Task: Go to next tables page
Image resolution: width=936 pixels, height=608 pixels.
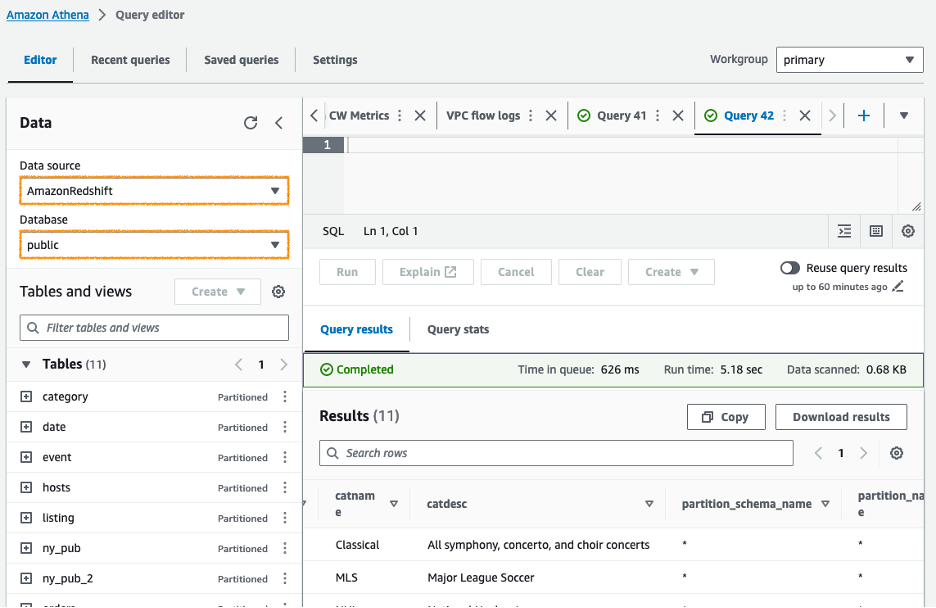Action: click(284, 365)
